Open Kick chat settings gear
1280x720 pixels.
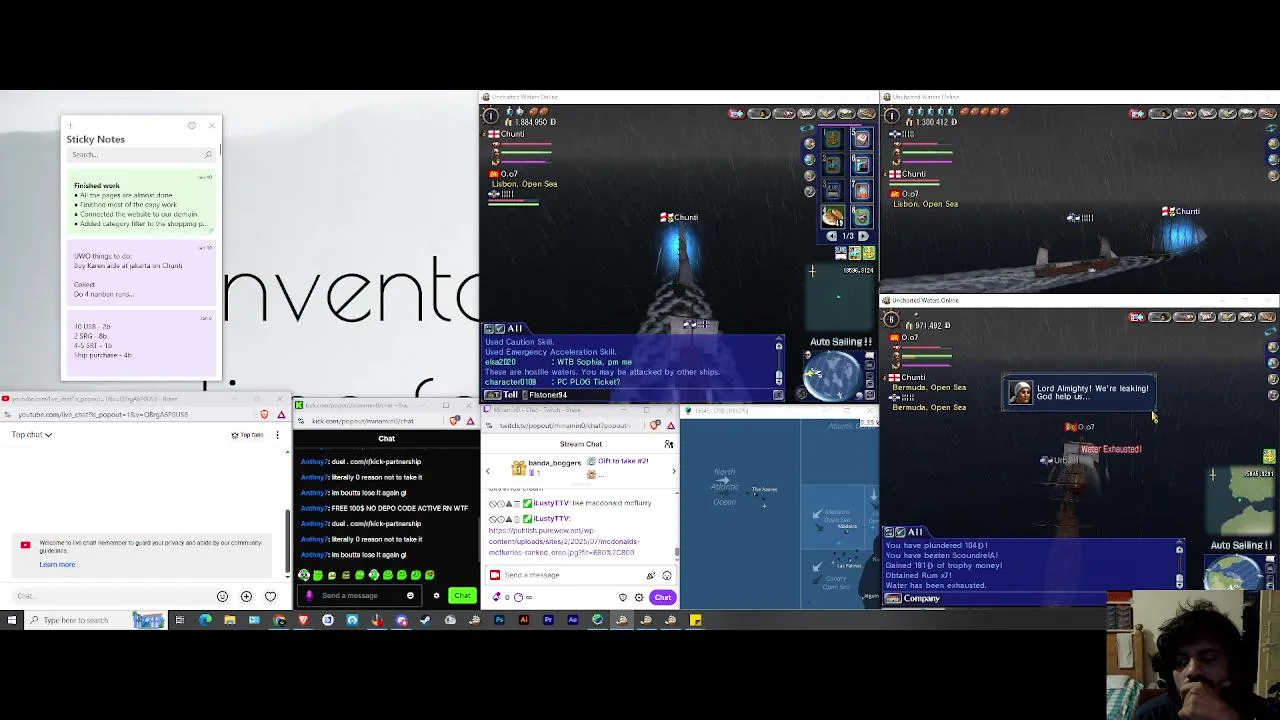[436, 596]
